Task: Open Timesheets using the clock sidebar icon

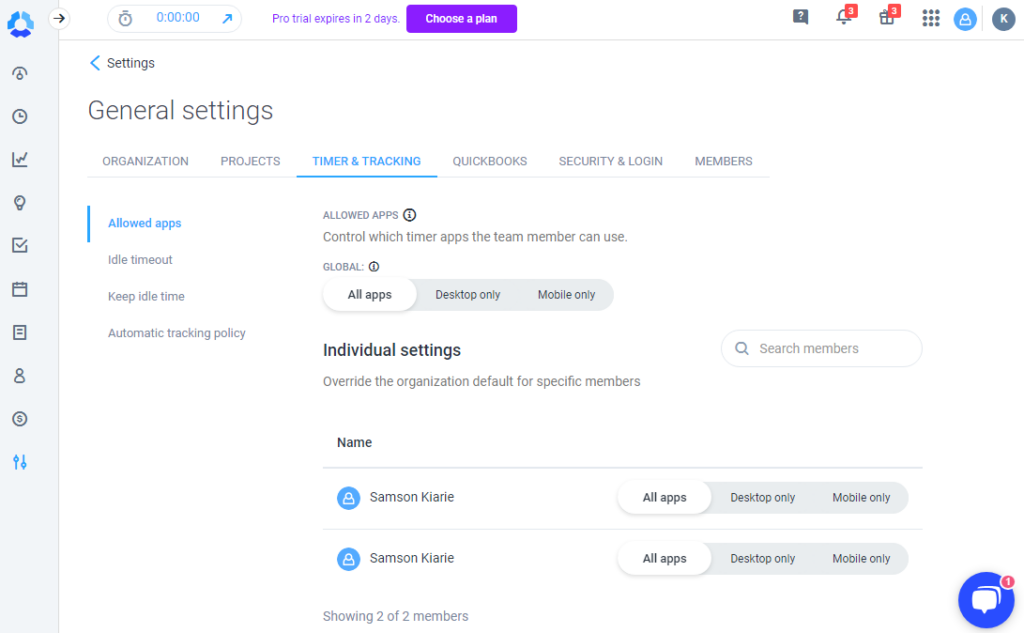Action: point(18,116)
